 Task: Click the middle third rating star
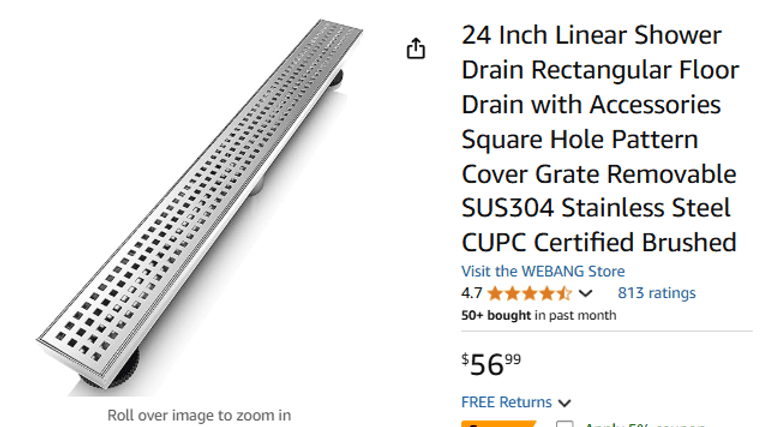[530, 293]
